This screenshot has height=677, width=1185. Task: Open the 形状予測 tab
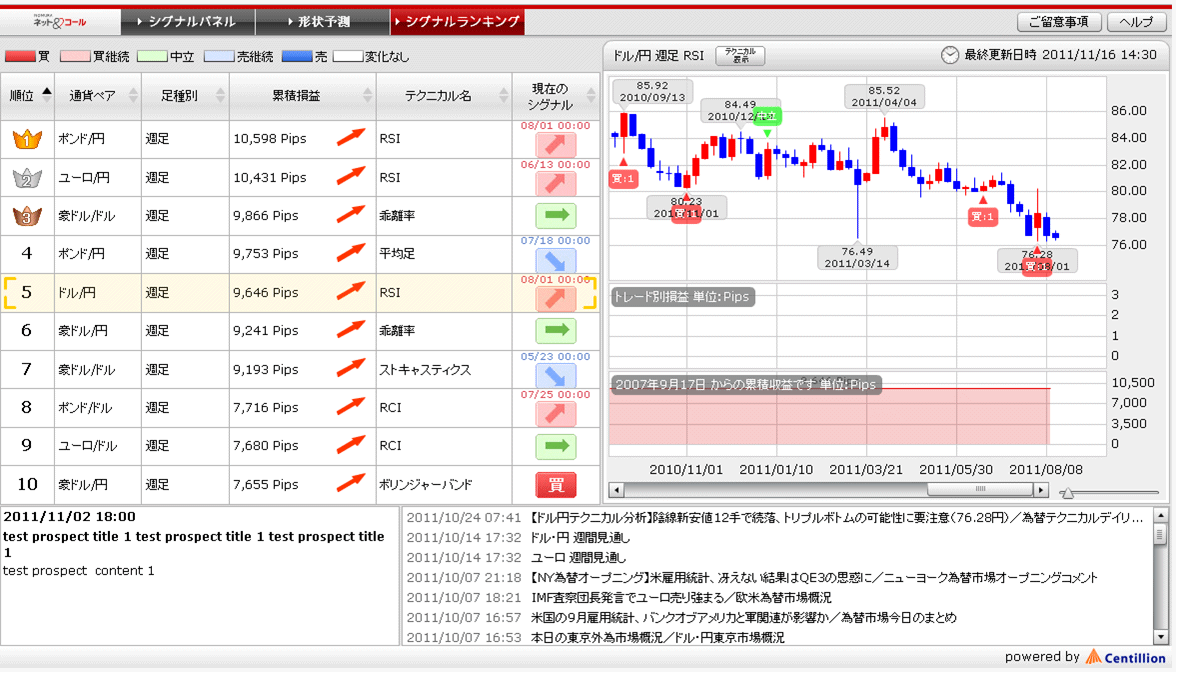pos(322,21)
